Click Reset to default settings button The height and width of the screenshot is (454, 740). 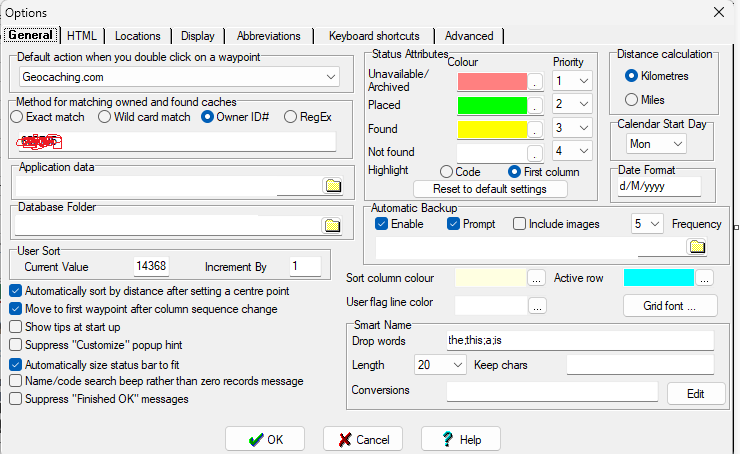coord(490,189)
